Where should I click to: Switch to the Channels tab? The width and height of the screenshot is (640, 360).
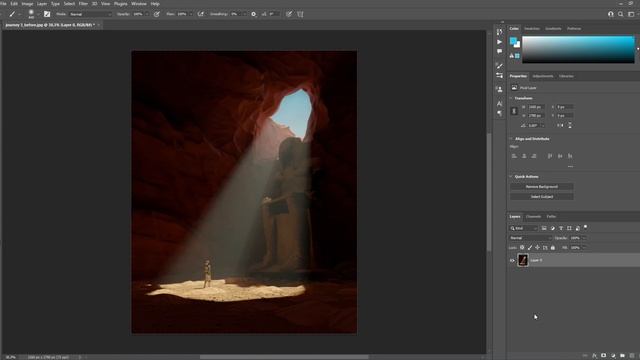533,217
